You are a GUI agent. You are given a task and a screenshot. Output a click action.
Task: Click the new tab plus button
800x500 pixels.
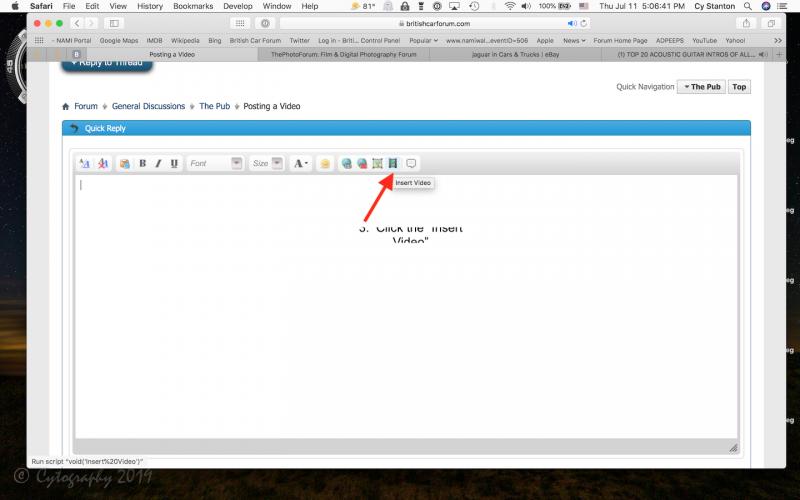(x=779, y=55)
